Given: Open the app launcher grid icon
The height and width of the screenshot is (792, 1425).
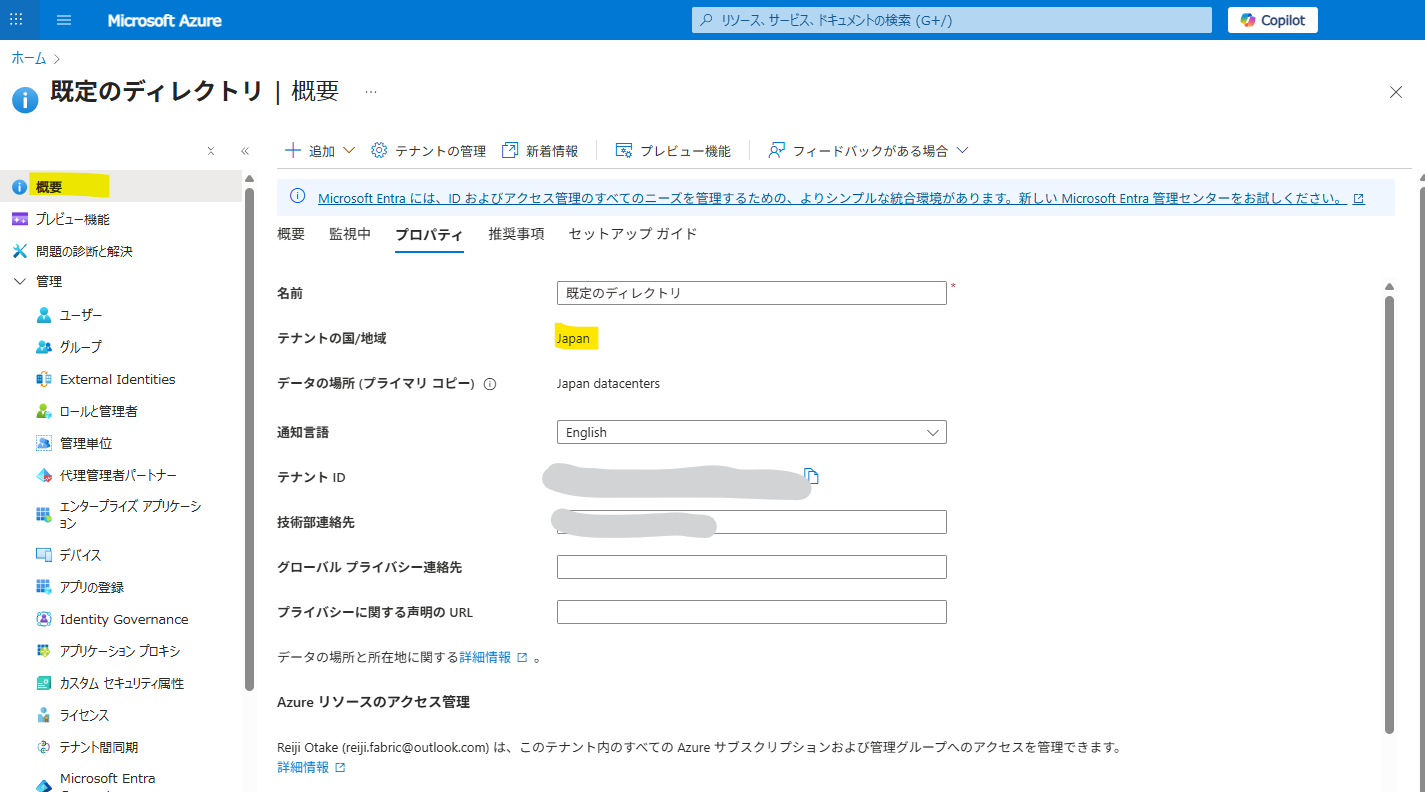Looking at the screenshot, I should tap(16, 20).
